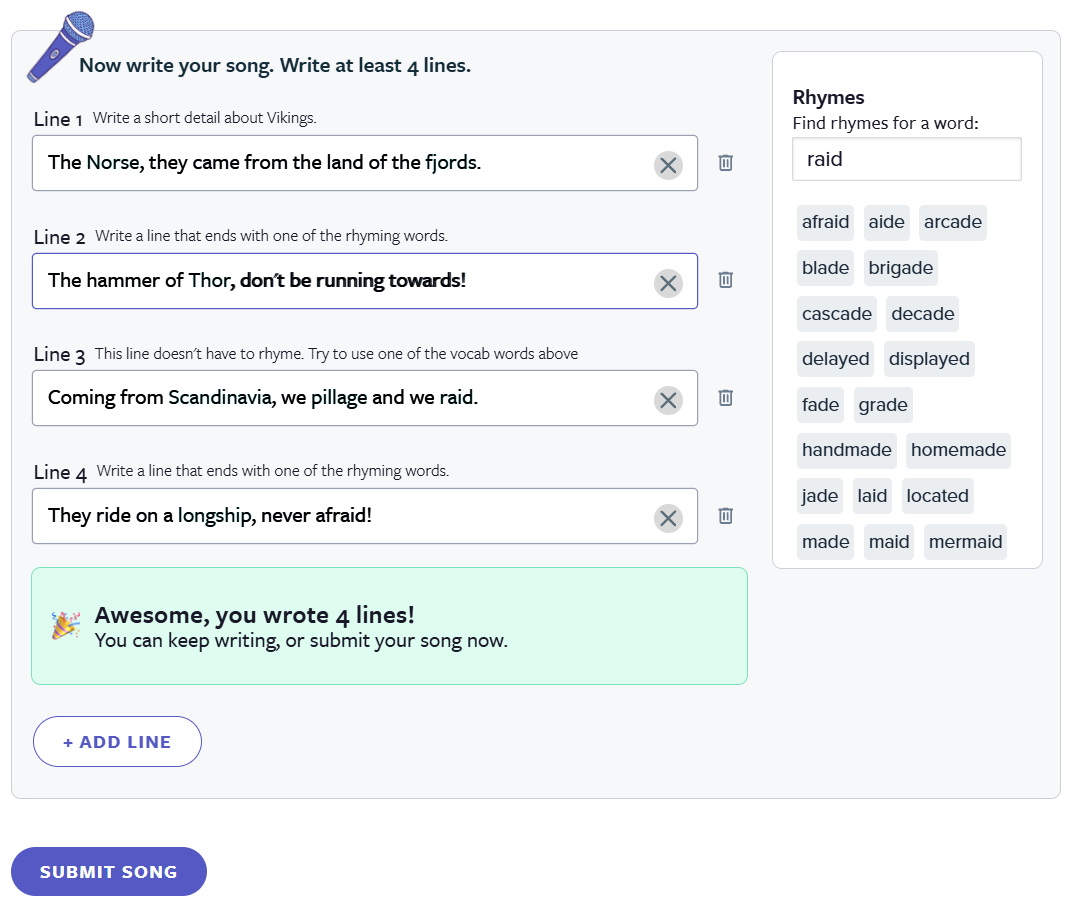Screen dimensions: 1069x908
Task: Submit the song
Action: coord(109,872)
